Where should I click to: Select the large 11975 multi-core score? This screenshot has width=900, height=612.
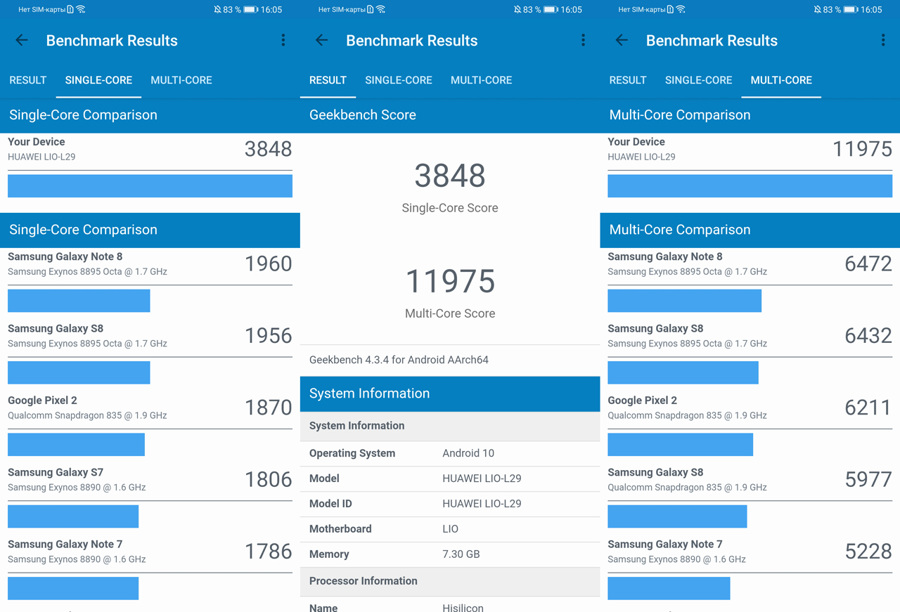(450, 281)
